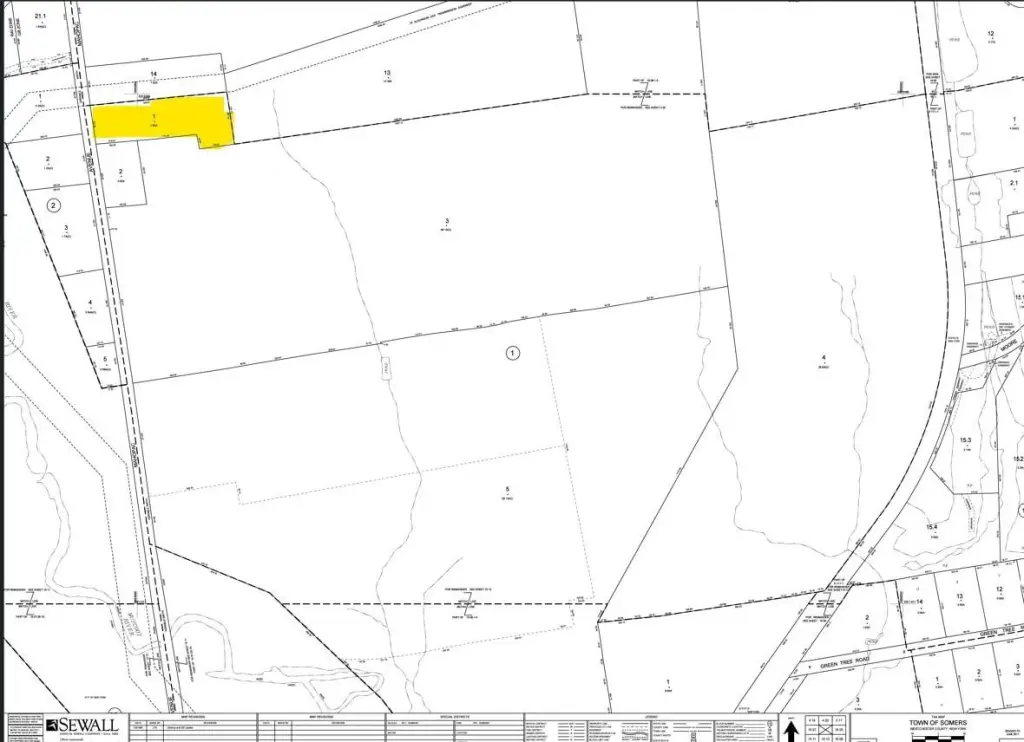Viewport: 1024px width, 742px height.
Task: Select parcel 15.3 on the right side
Action: coord(966,441)
